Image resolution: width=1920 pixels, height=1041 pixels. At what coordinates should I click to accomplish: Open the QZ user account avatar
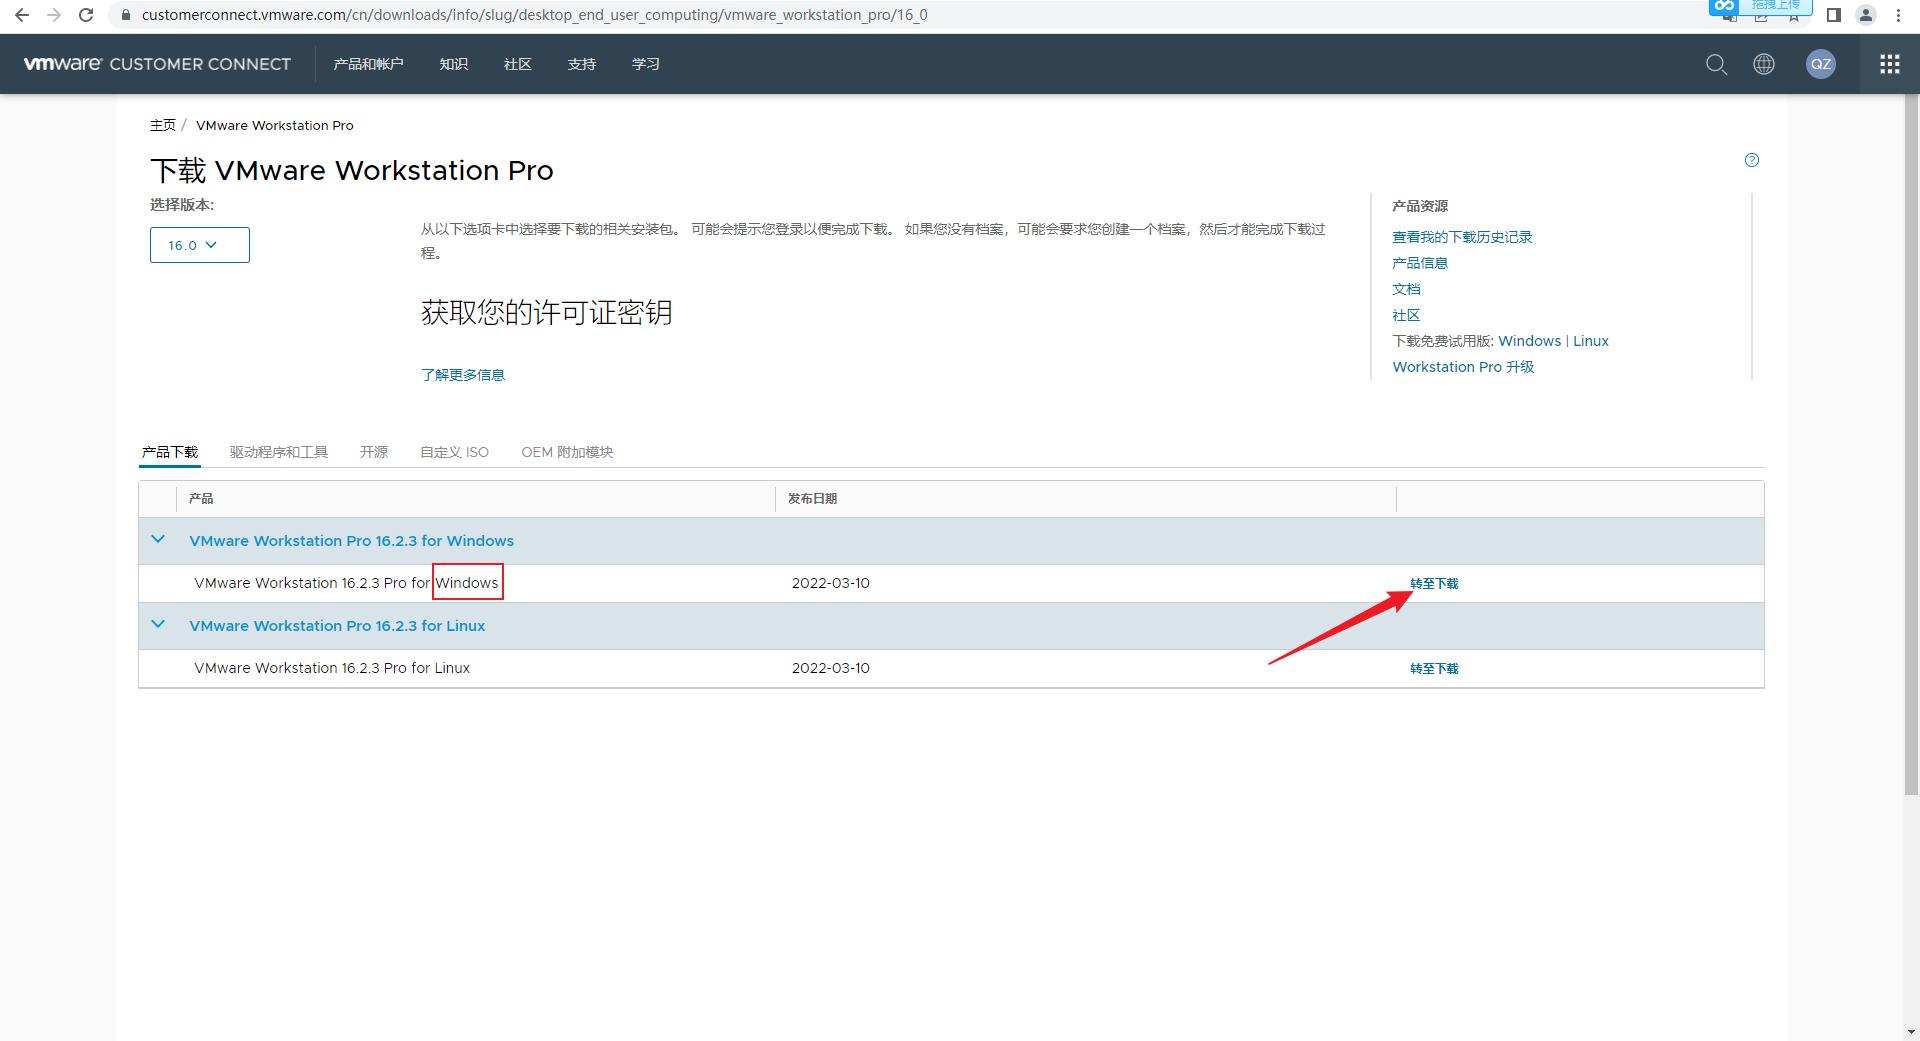(1821, 64)
